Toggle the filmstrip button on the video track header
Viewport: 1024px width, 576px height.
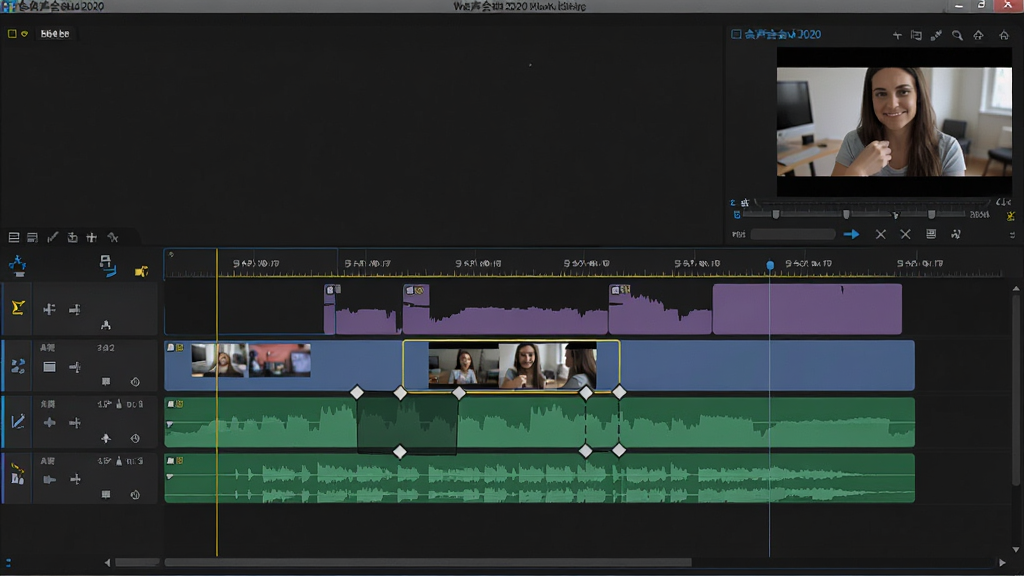pyautogui.click(x=49, y=367)
